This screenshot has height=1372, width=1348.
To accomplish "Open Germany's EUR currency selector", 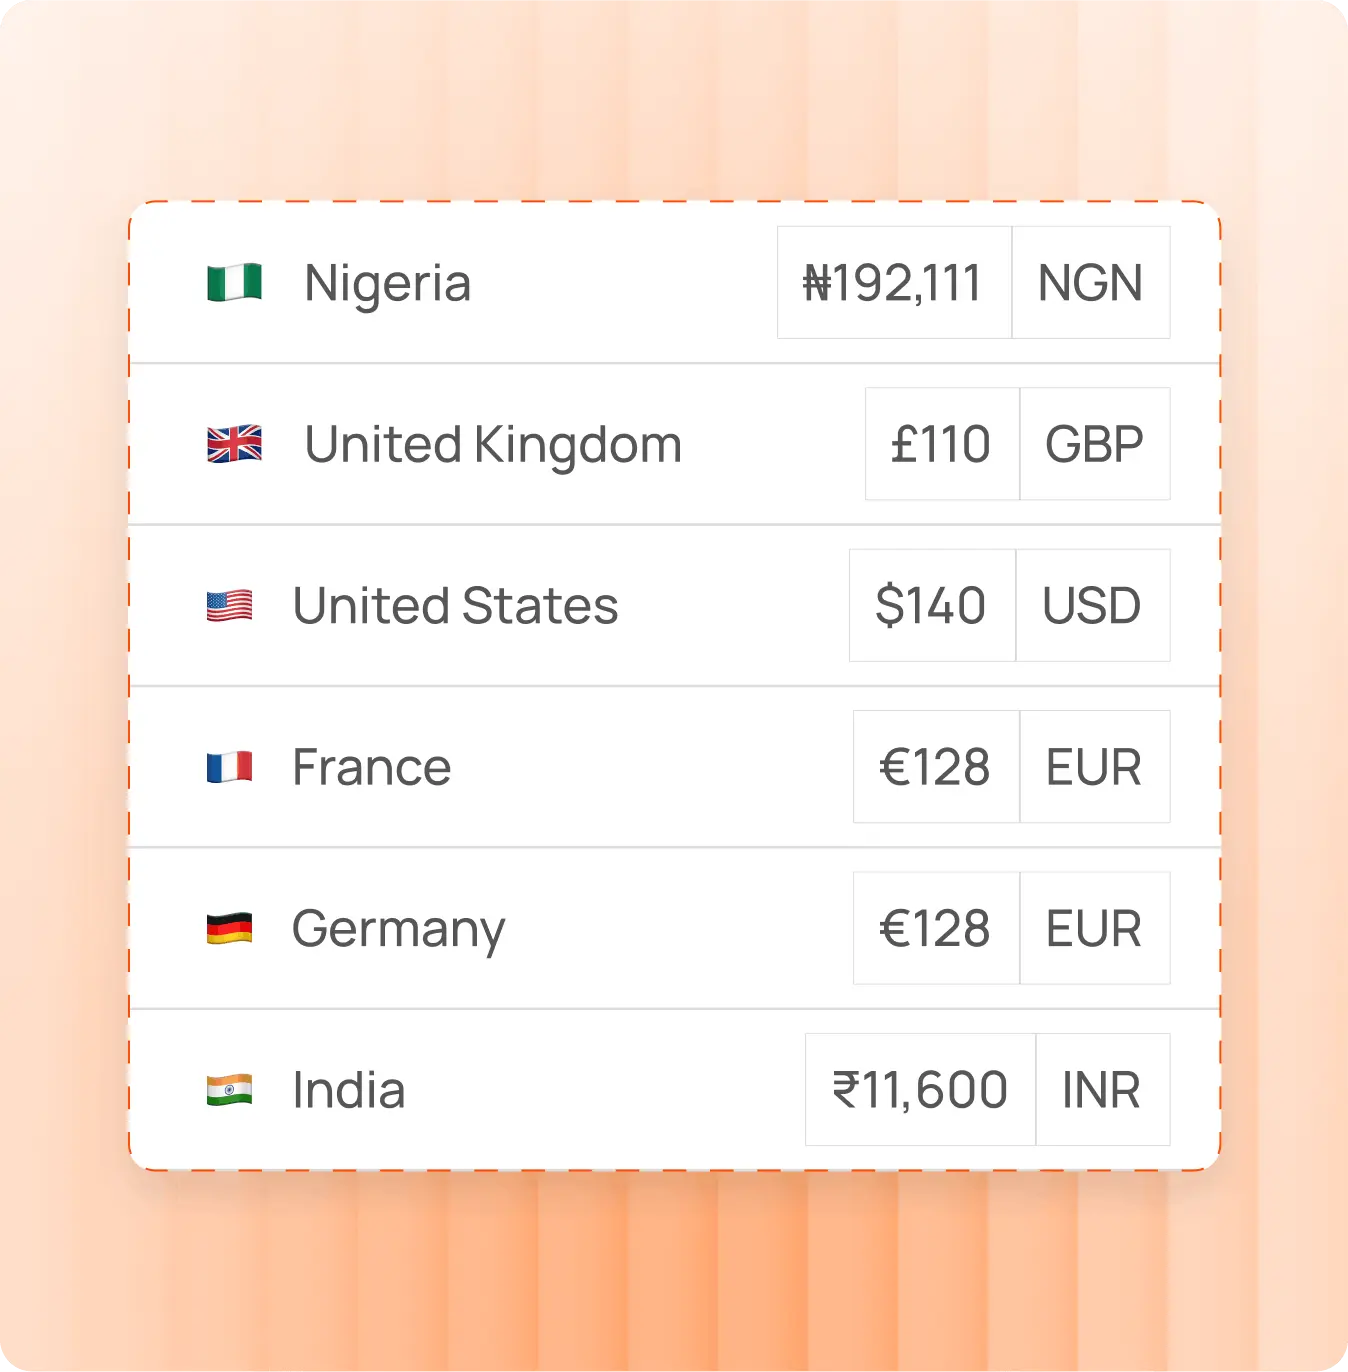I will [1094, 929].
